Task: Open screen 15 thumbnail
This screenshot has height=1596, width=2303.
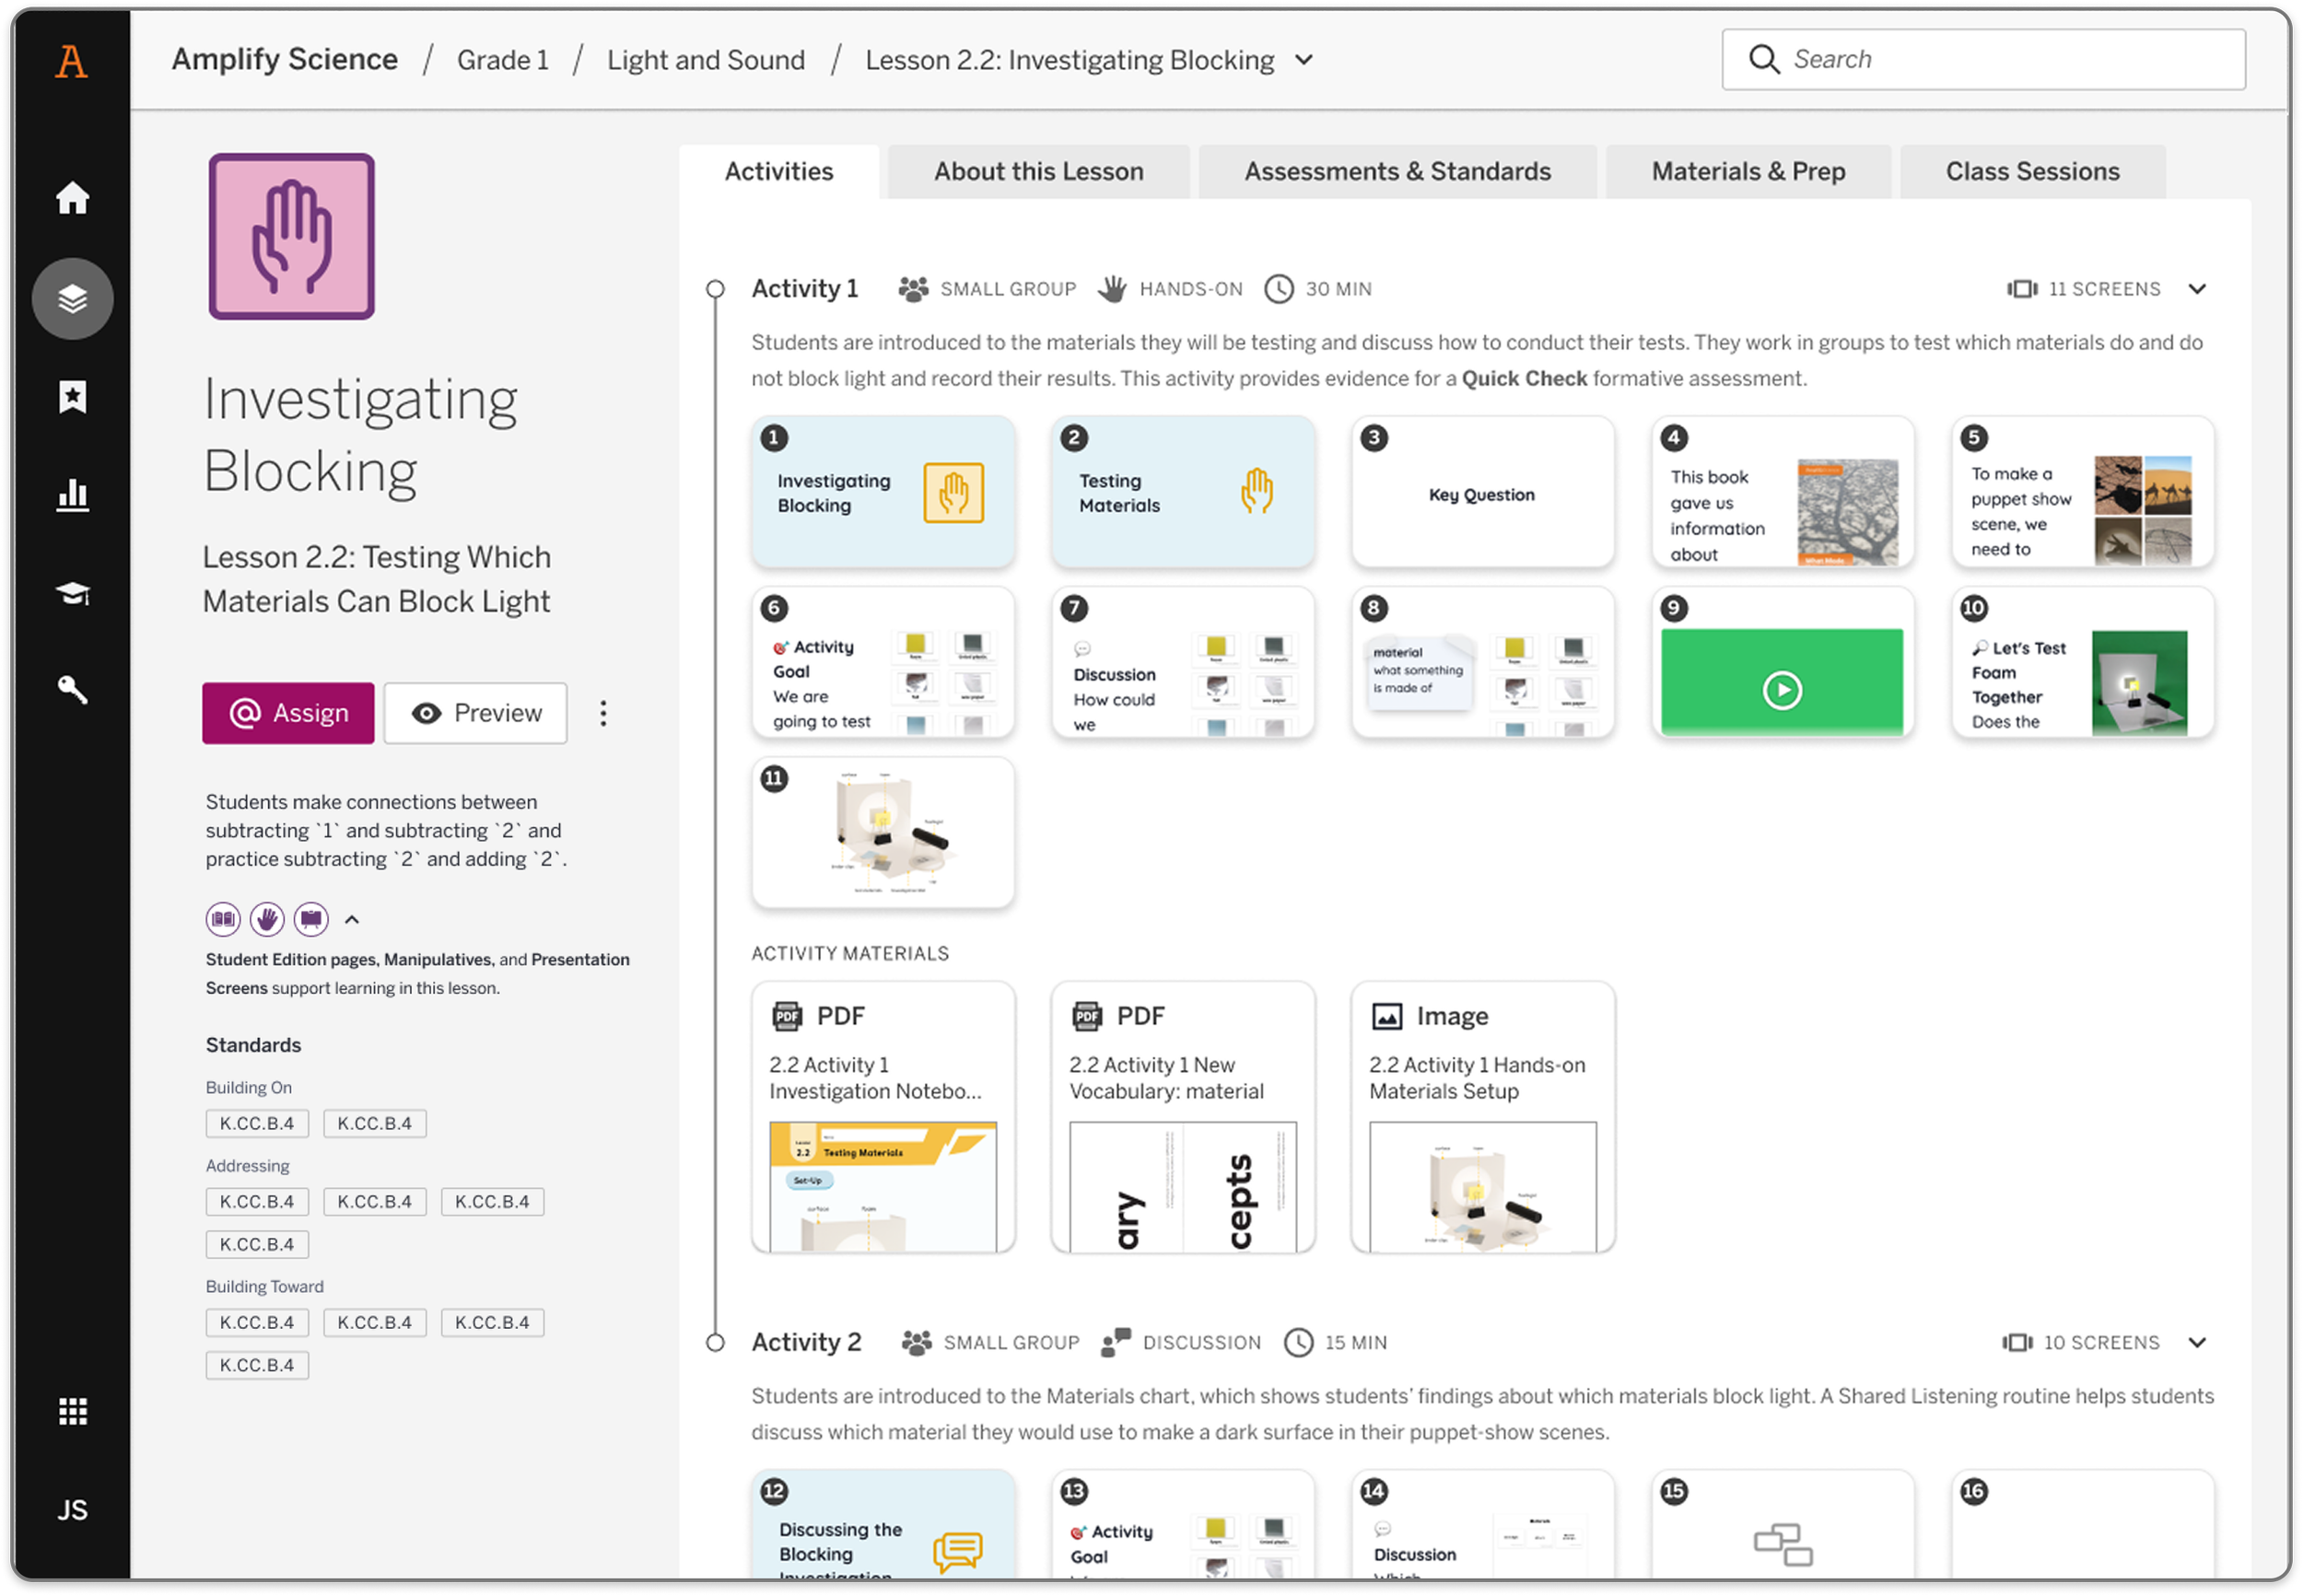Action: pyautogui.click(x=1783, y=1525)
